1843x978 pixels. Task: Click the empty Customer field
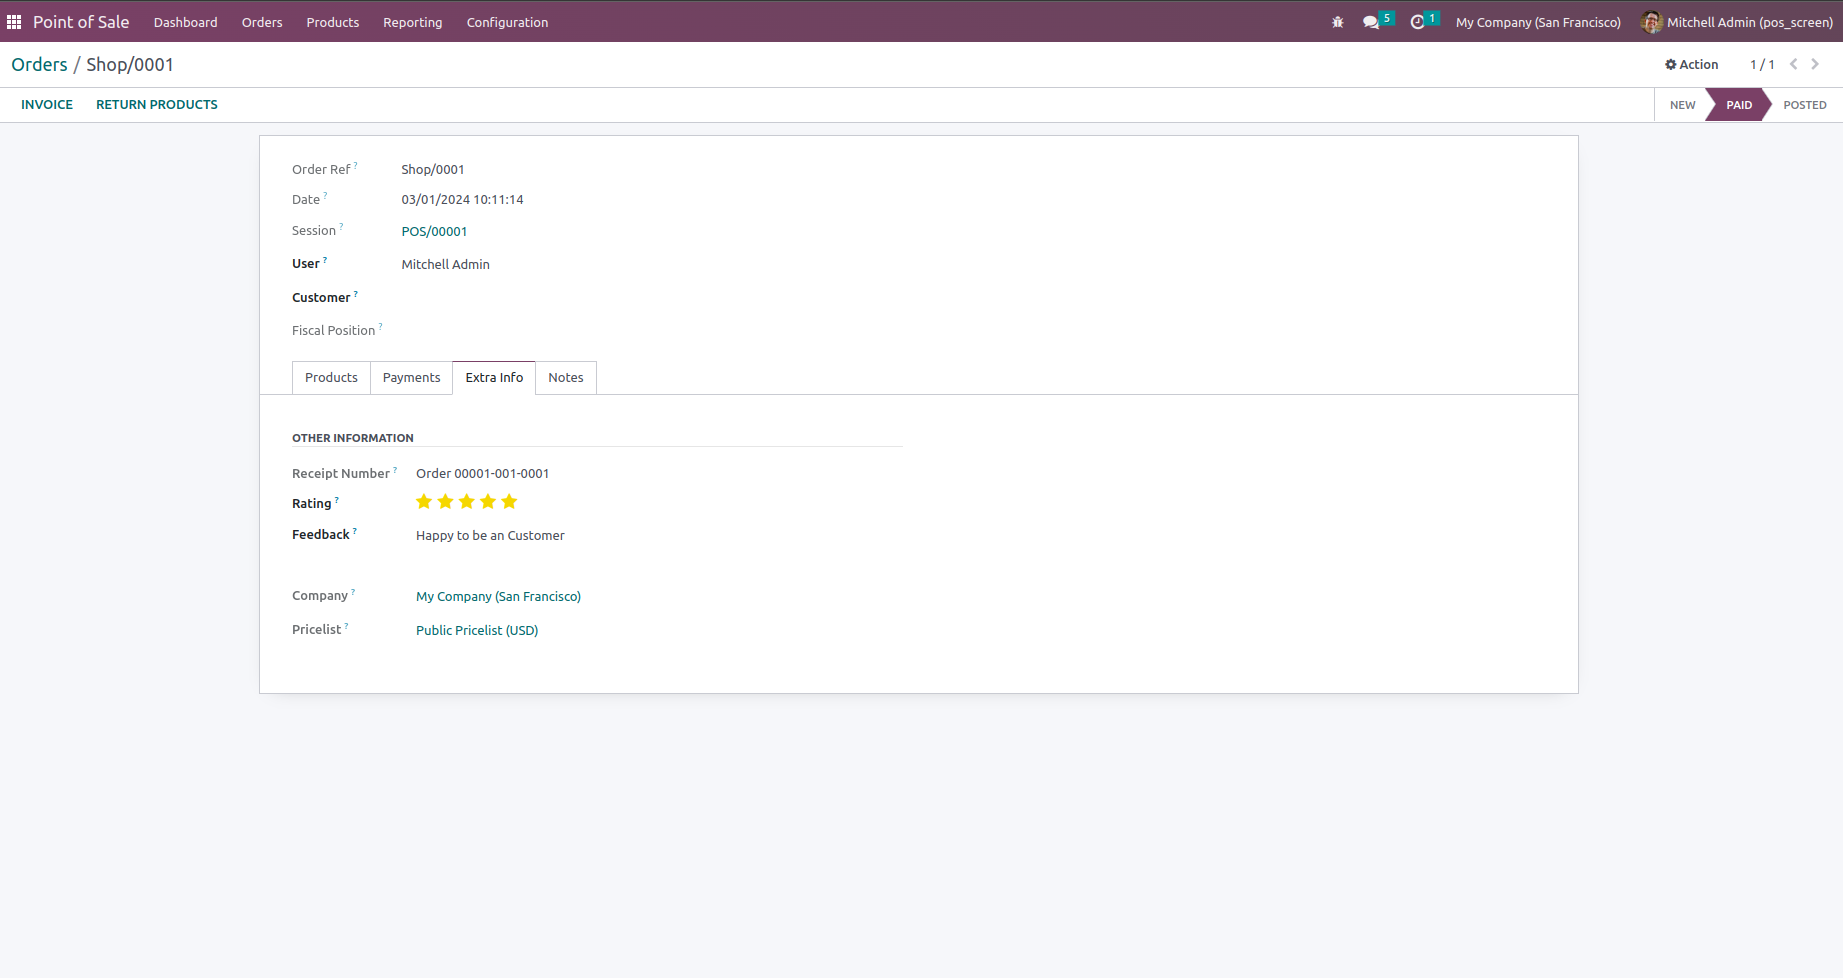(650, 297)
